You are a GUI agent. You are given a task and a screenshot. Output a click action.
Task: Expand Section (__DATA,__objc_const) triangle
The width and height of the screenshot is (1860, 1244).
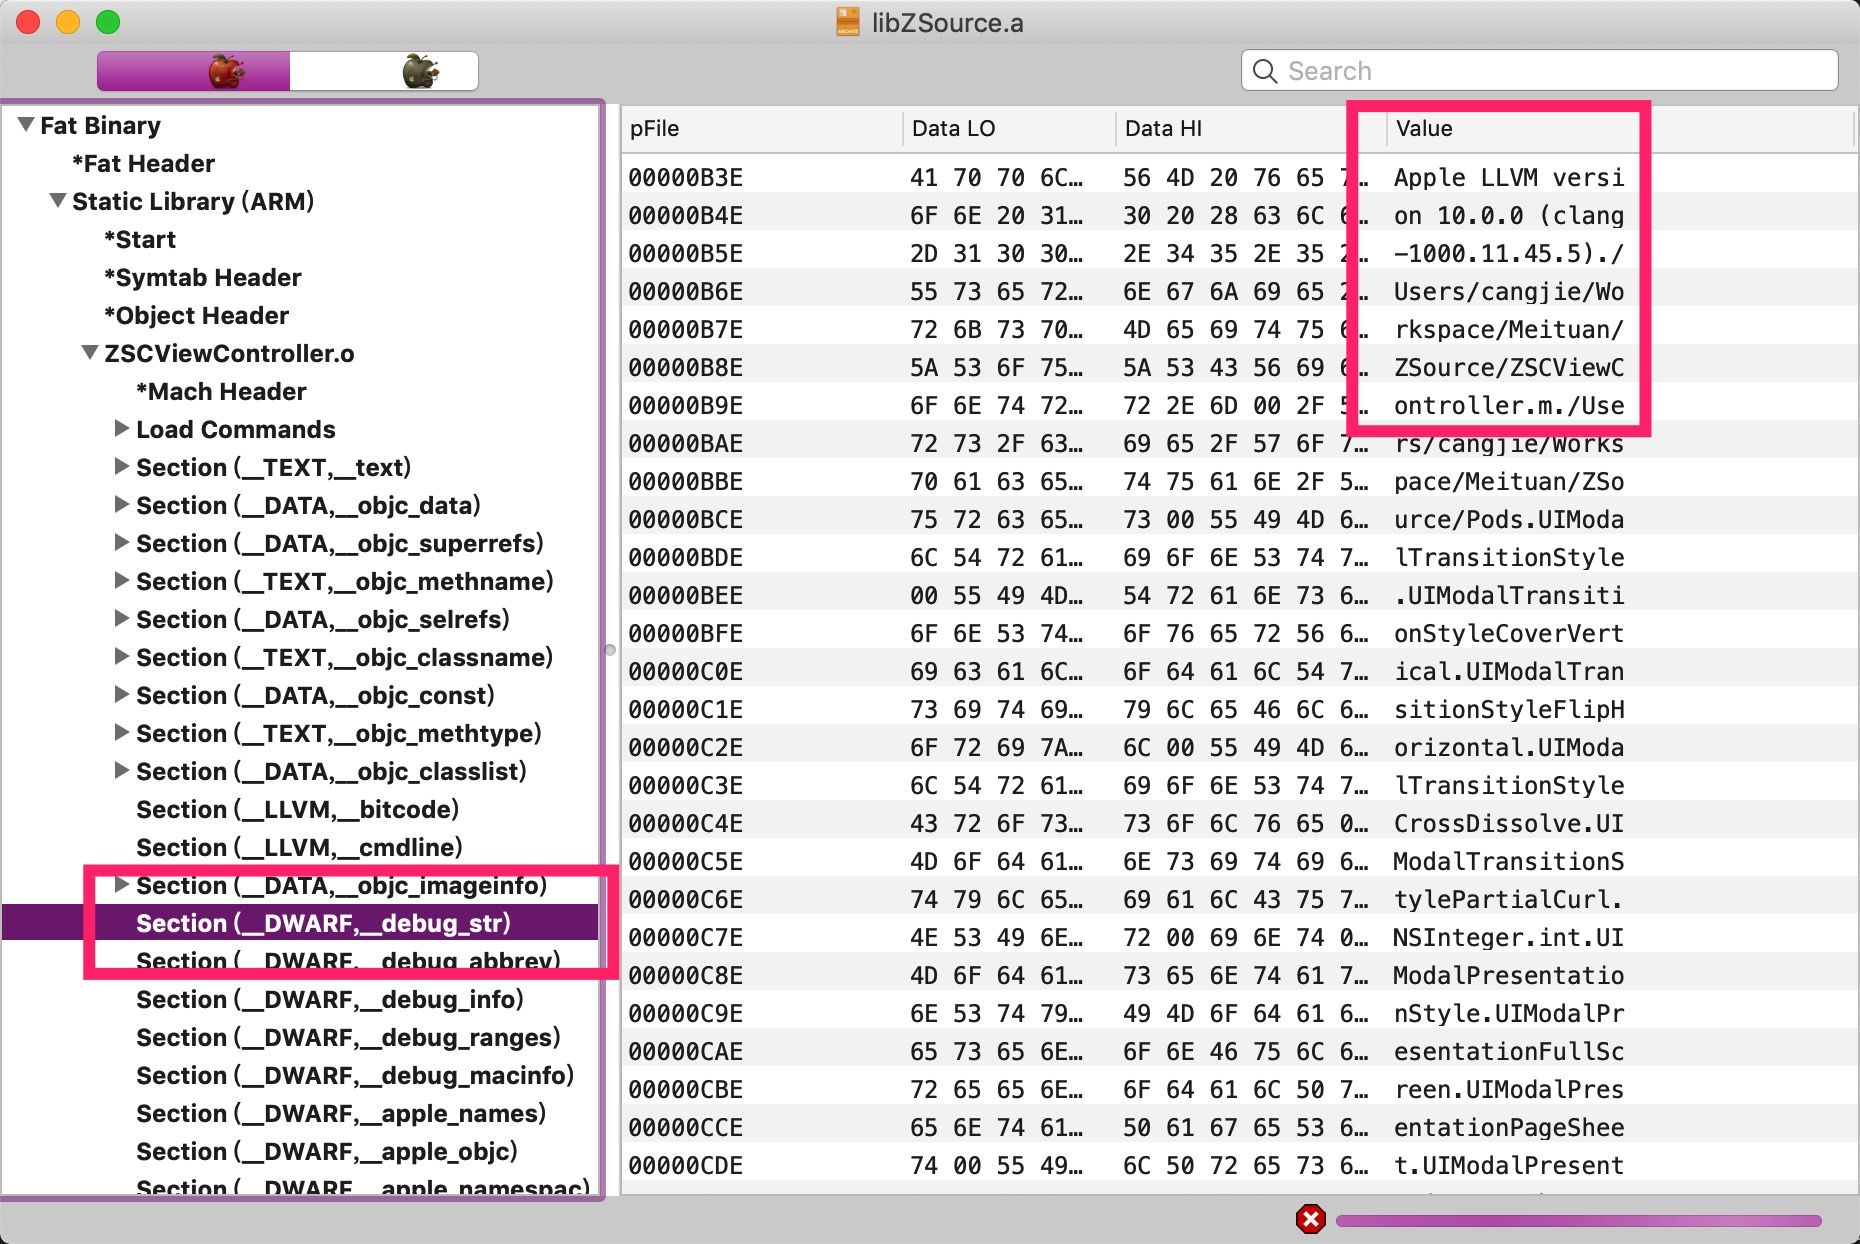click(121, 695)
